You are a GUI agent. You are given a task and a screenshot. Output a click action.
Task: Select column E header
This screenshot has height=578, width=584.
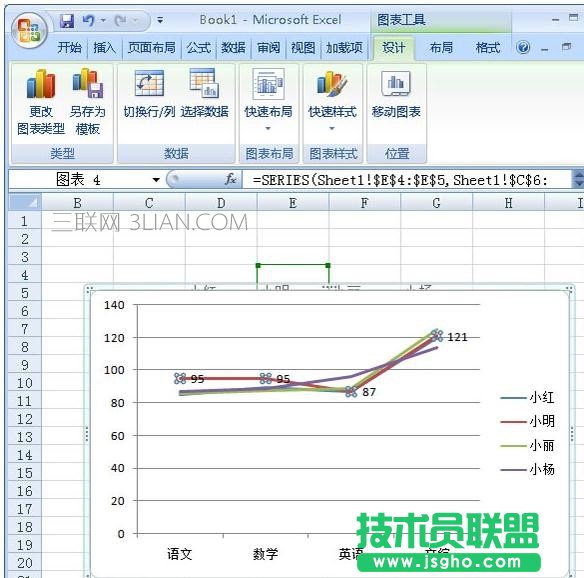point(293,203)
